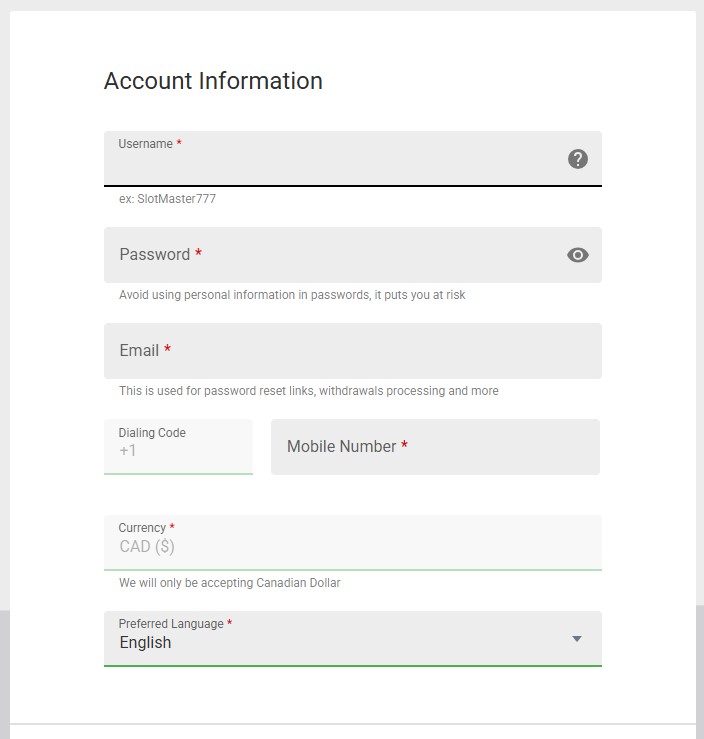This screenshot has width=704, height=739.
Task: Toggle password visibility with the eye icon
Action: pyautogui.click(x=577, y=255)
